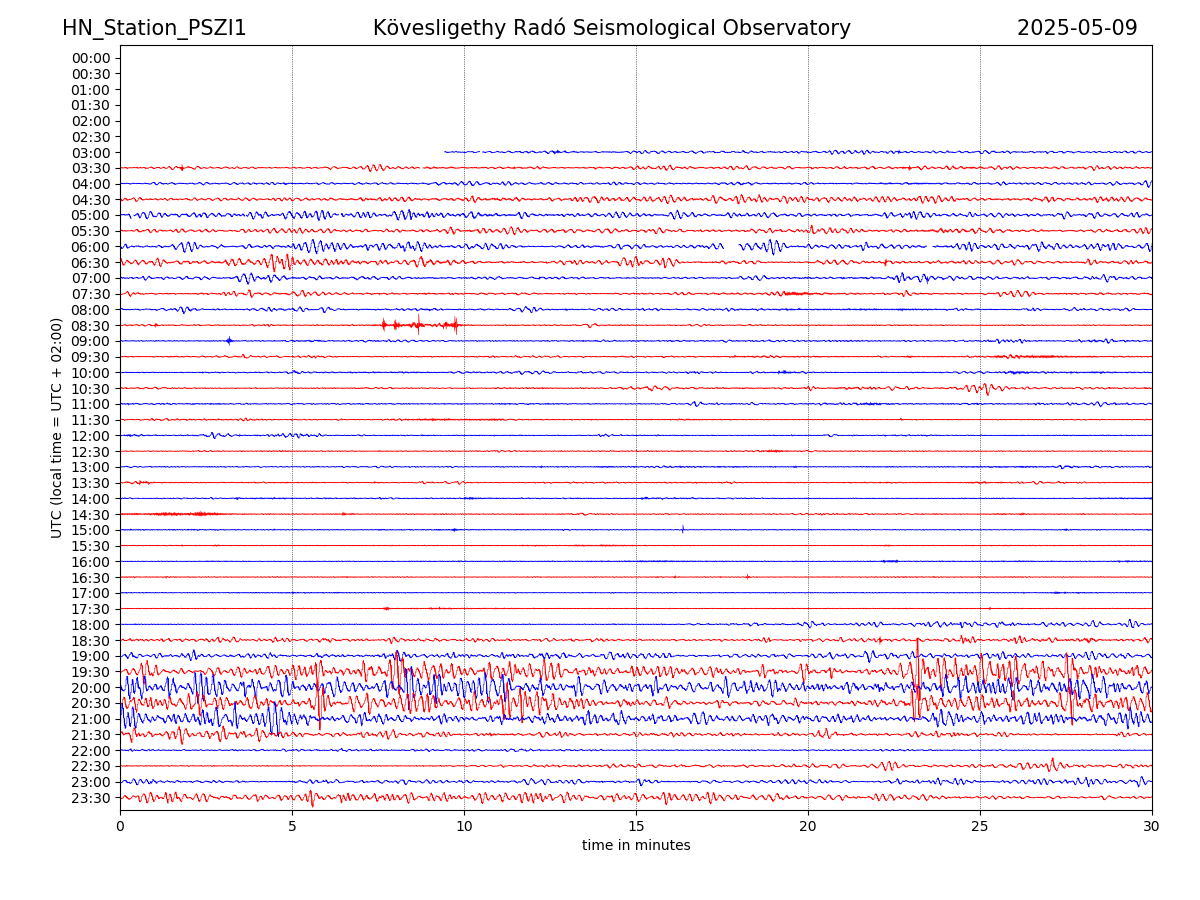Viewport: 1200px width, 900px height.
Task: Click the start of the 03:00 blue trace
Action: (446, 152)
